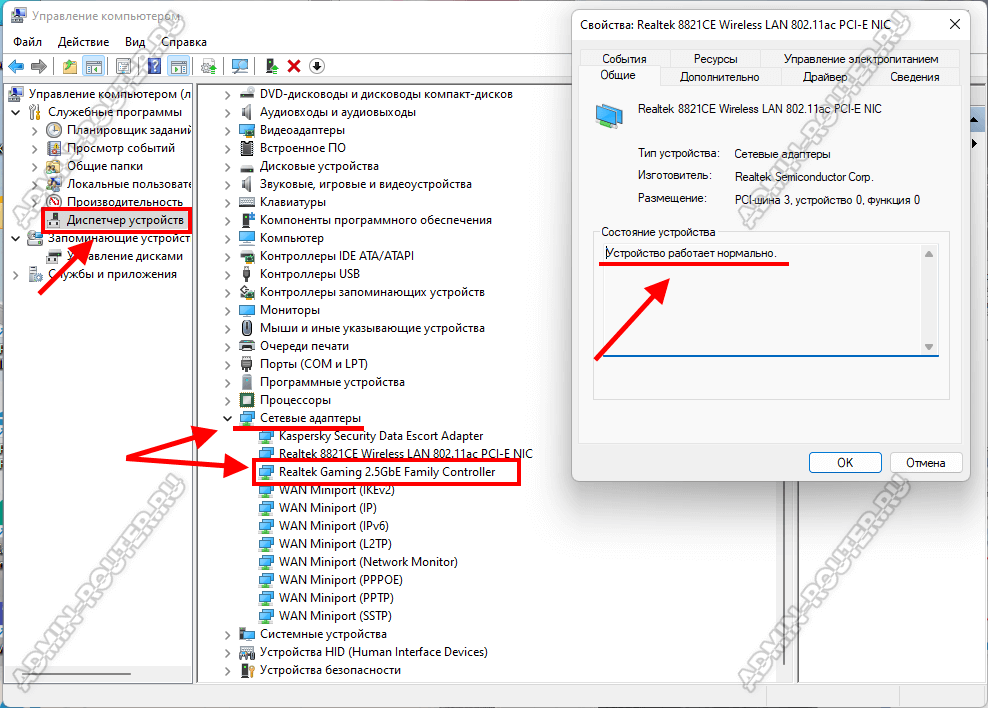Screen dimensions: 988x708
Task: Click the Up one level folder icon
Action: click(70, 66)
